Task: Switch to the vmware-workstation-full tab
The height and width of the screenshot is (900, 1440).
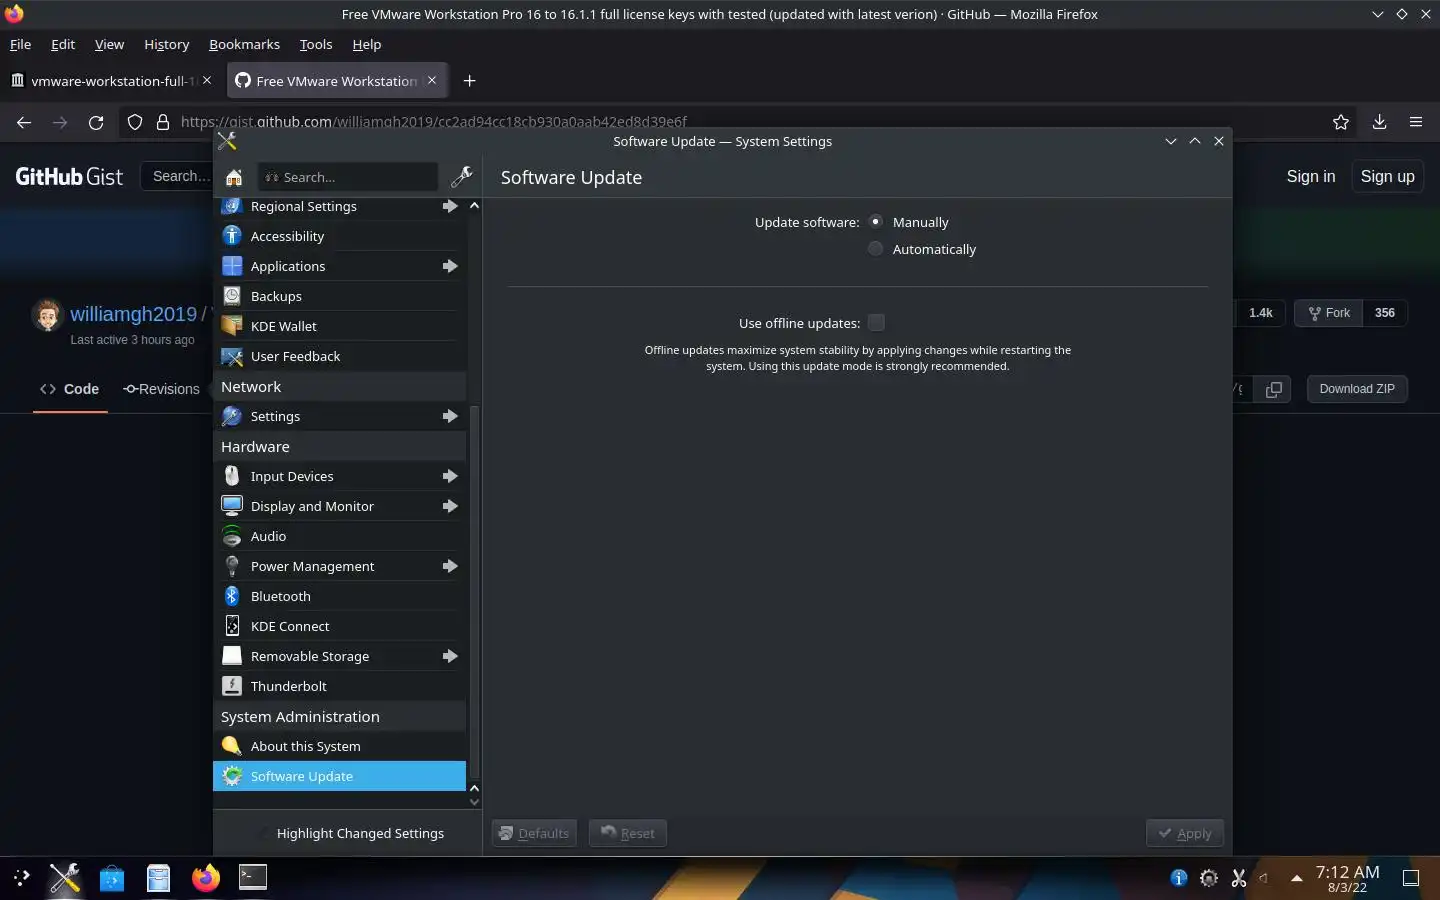Action: tap(111, 81)
